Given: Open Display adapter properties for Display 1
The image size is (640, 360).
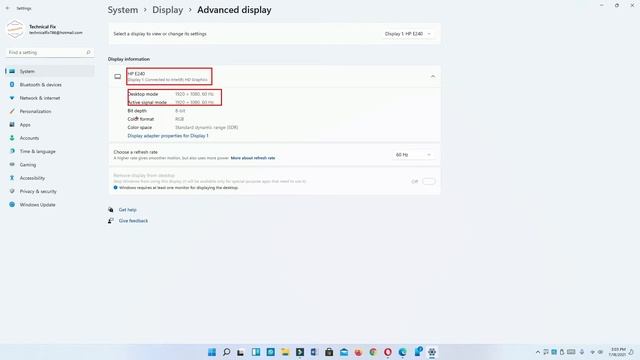Looking at the screenshot, I should (168, 136).
